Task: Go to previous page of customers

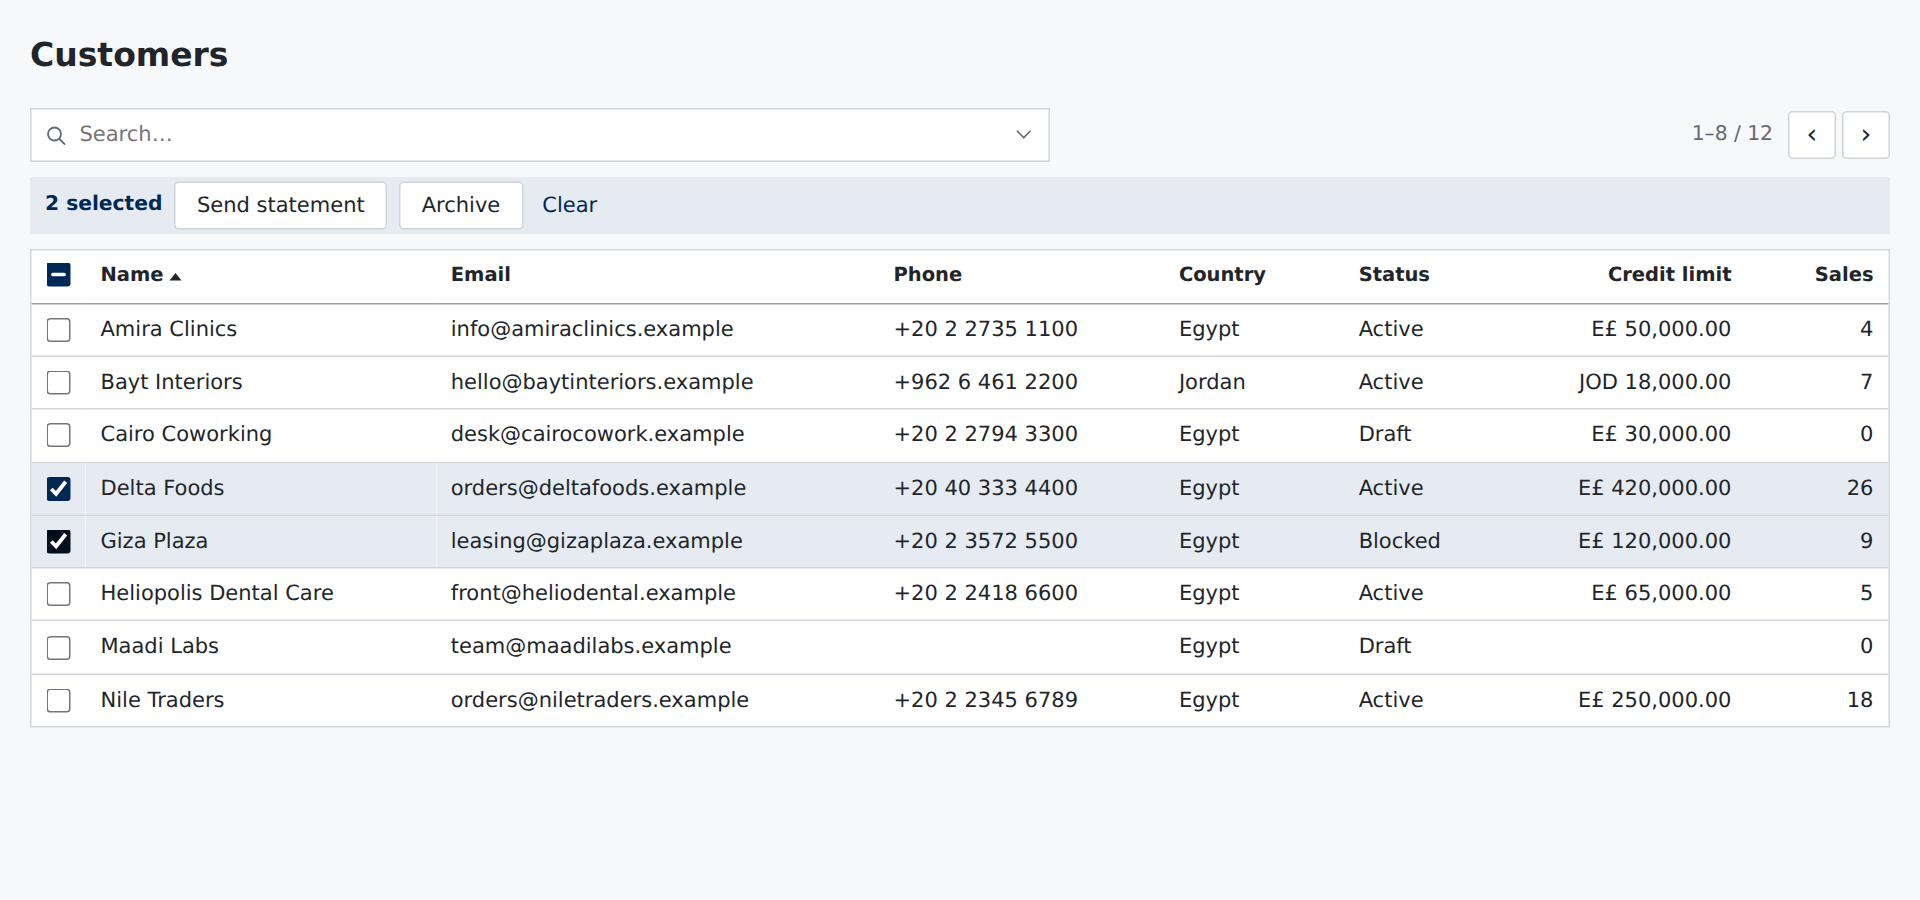Action: coord(1811,135)
